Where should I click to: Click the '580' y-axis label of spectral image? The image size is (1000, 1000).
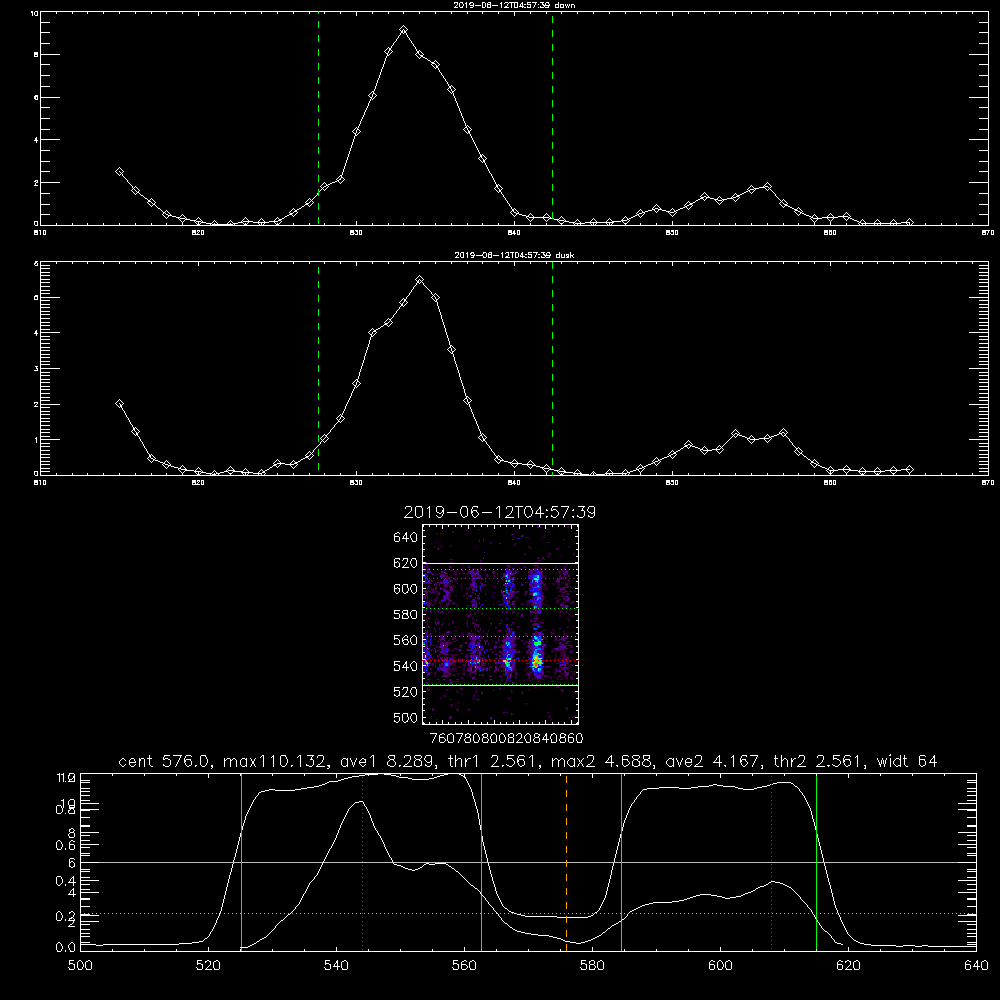click(x=405, y=615)
